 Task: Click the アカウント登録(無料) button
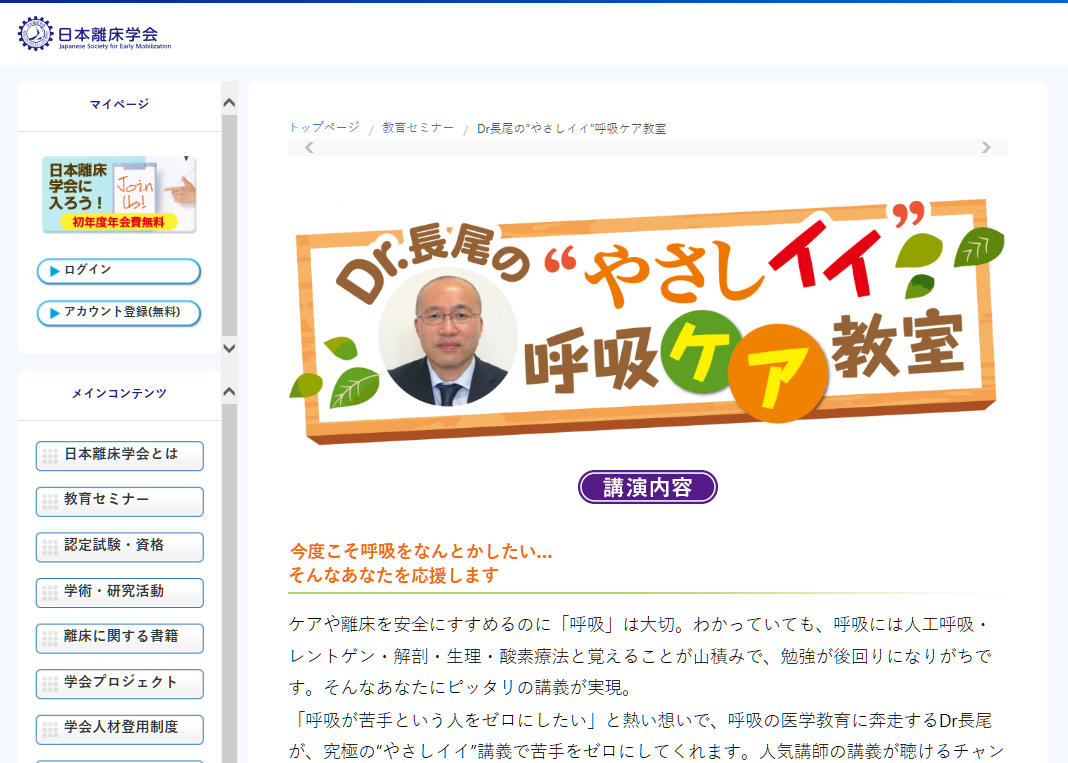[x=119, y=313]
